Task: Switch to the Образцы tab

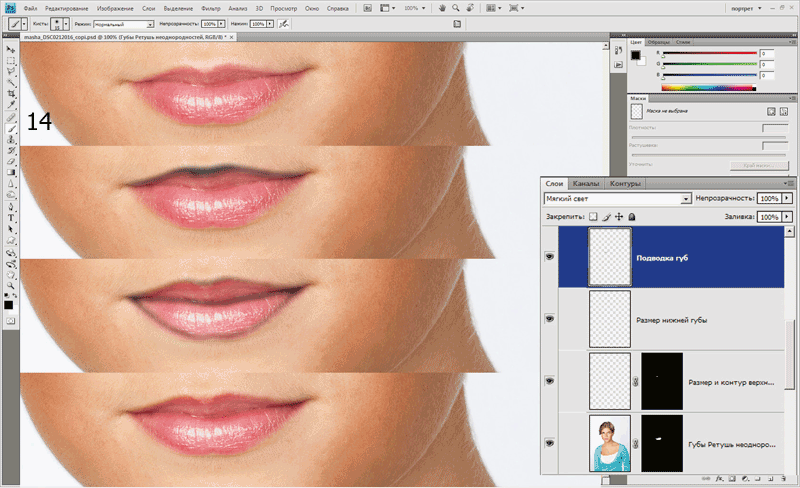Action: [x=658, y=42]
